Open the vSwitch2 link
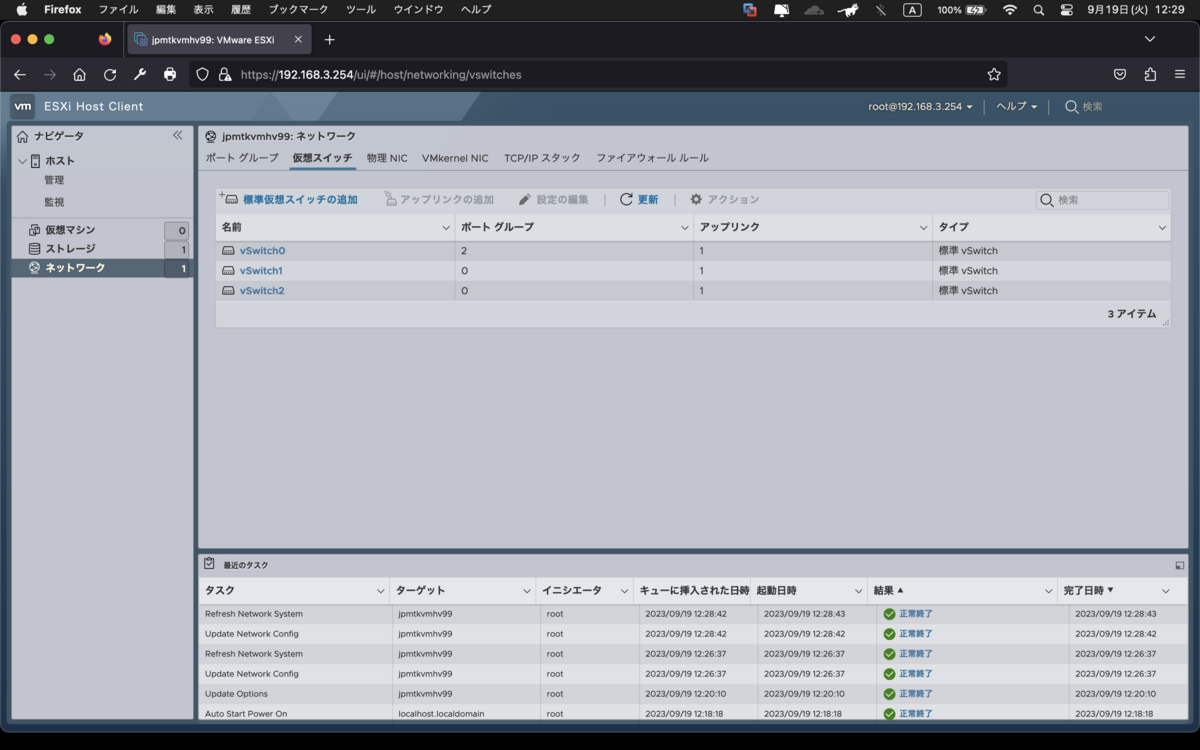The width and height of the screenshot is (1200, 750). pos(262,291)
